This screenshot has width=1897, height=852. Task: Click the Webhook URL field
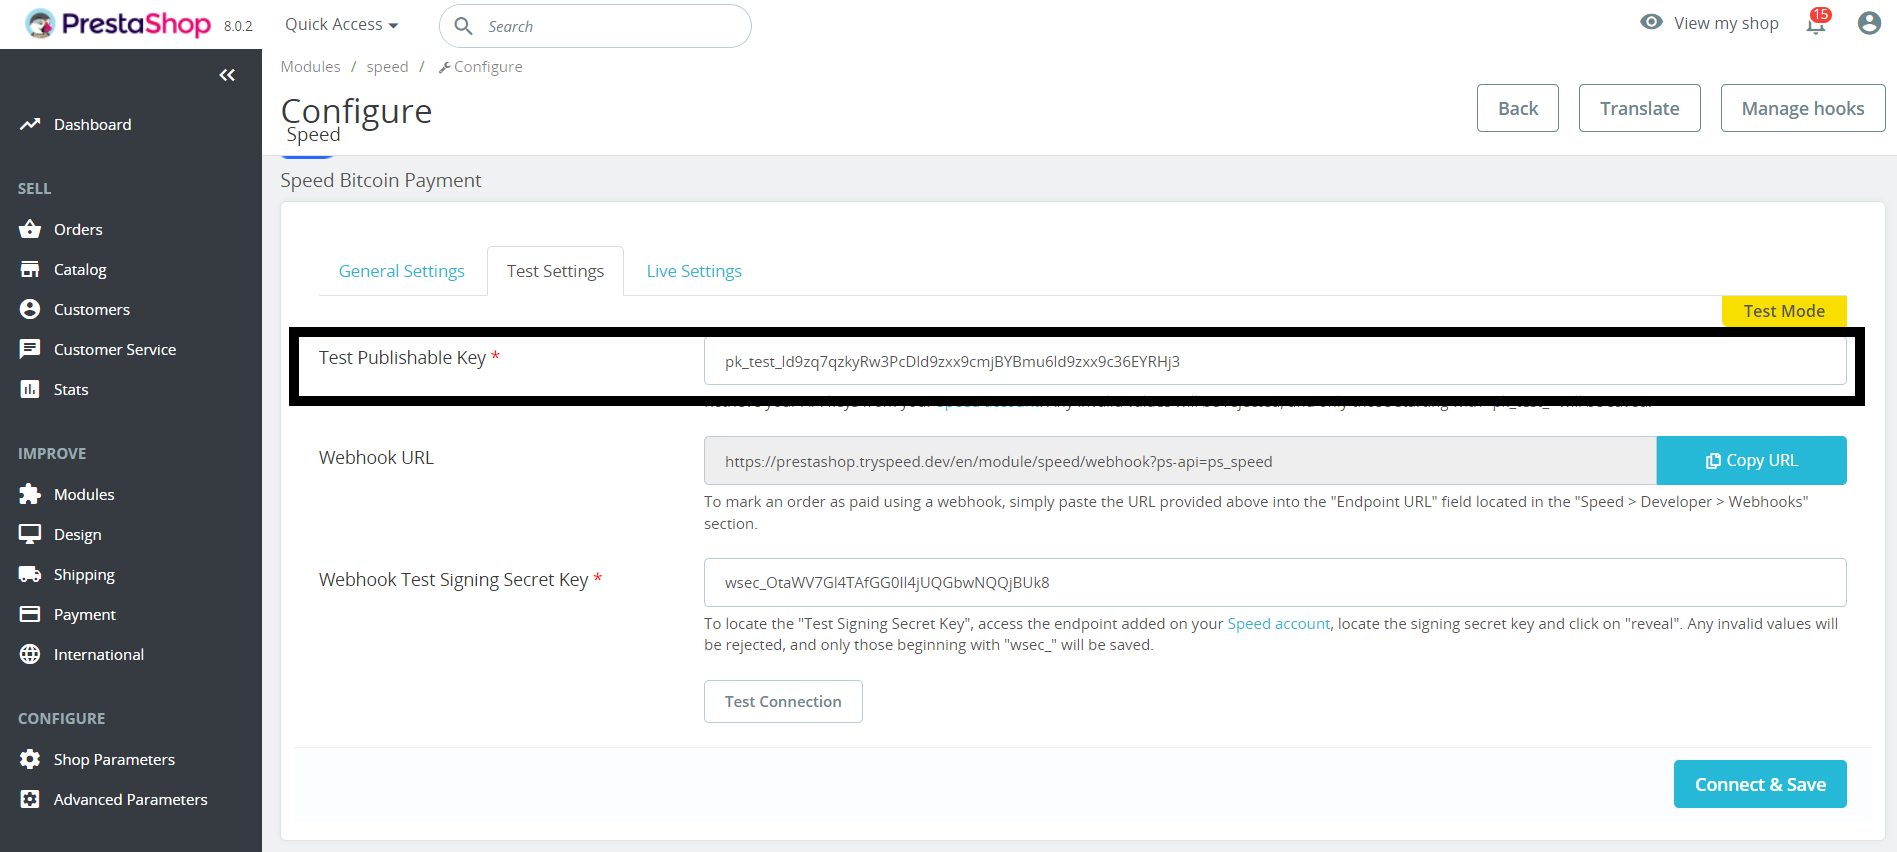pos(1180,461)
